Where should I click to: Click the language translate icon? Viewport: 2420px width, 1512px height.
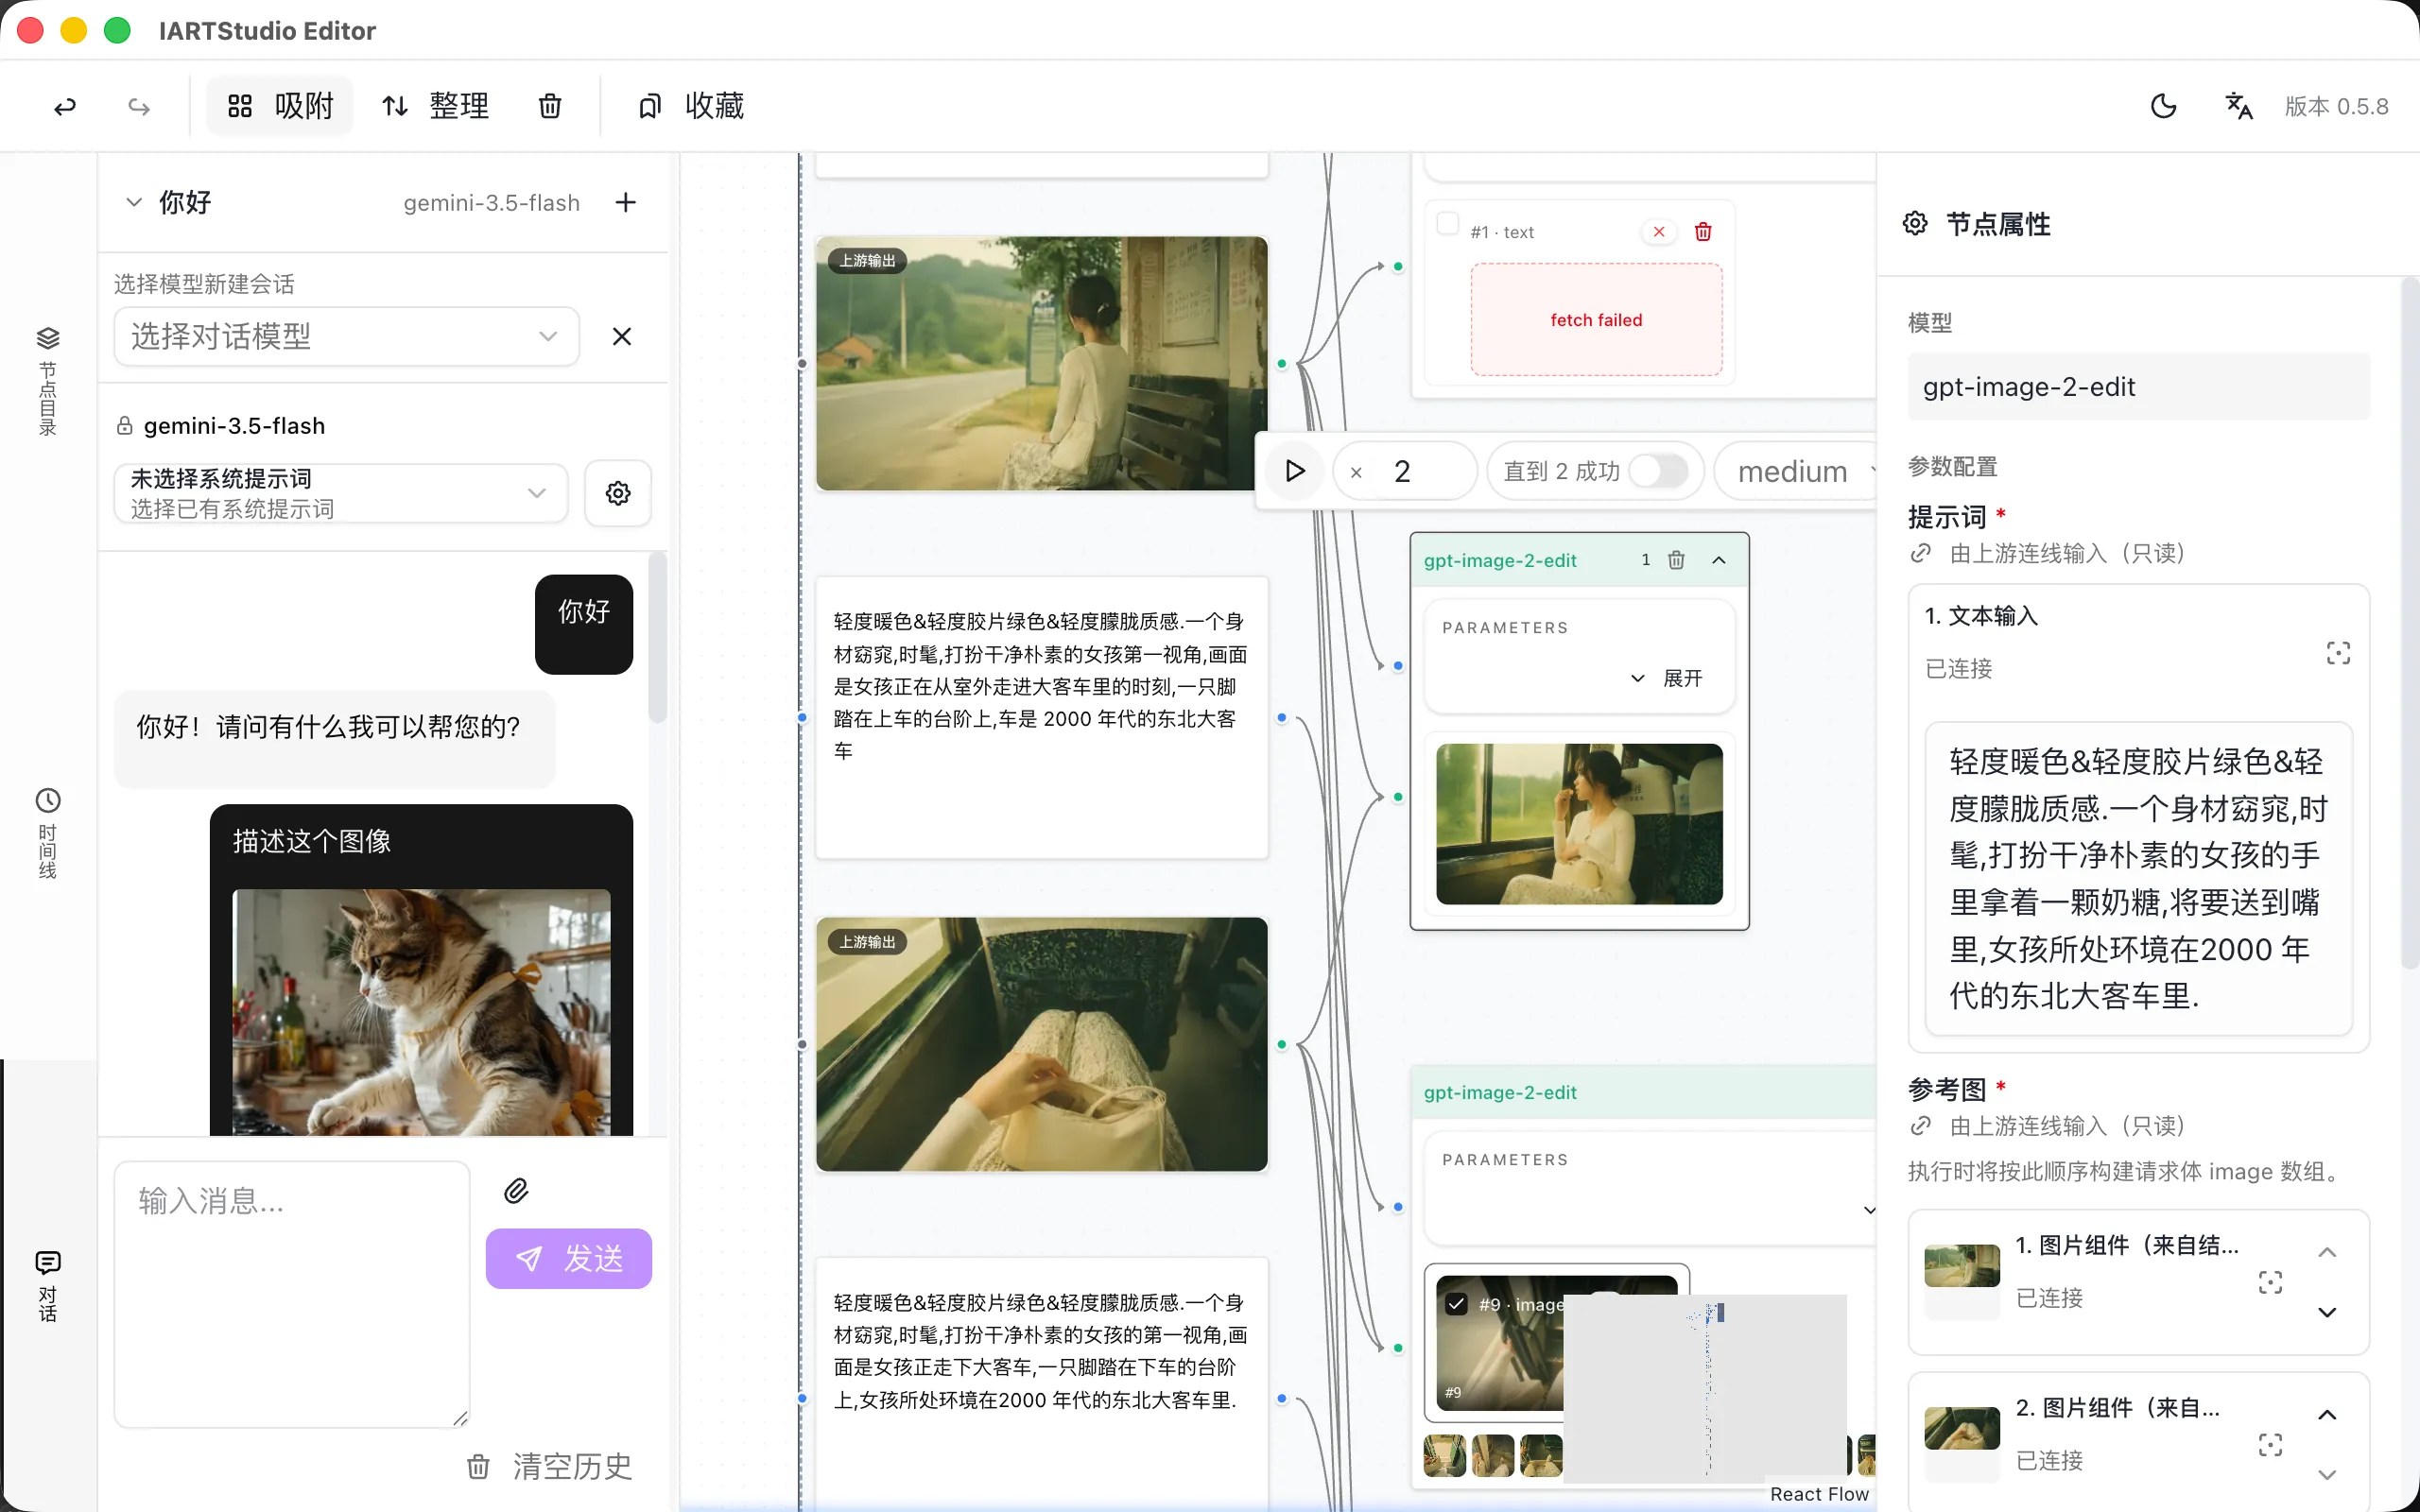click(2239, 106)
